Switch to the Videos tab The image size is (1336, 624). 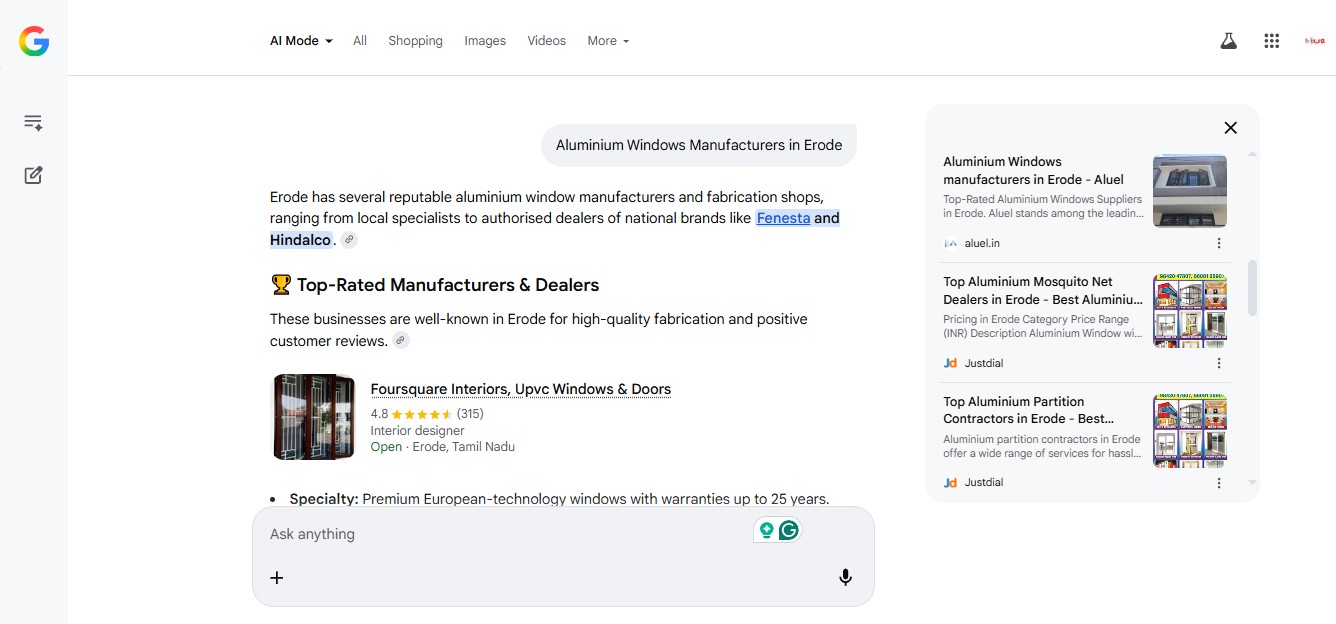(x=547, y=41)
